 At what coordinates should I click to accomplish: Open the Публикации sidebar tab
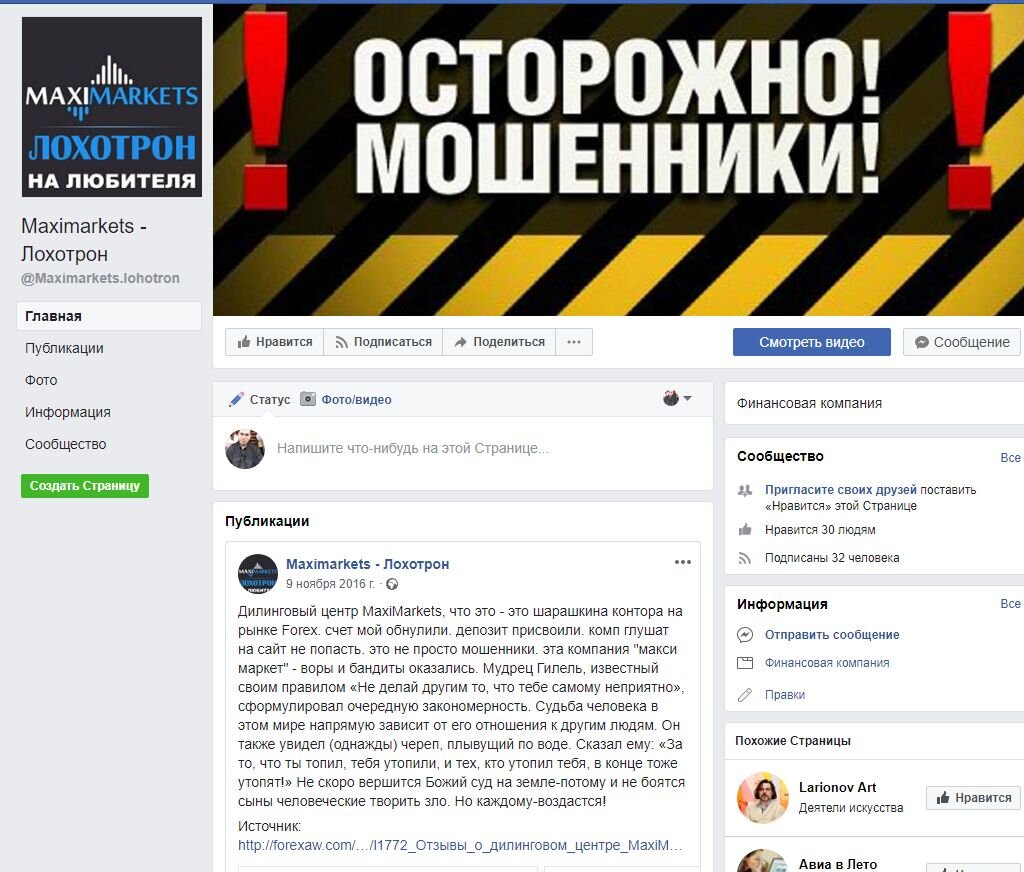[x=64, y=348]
